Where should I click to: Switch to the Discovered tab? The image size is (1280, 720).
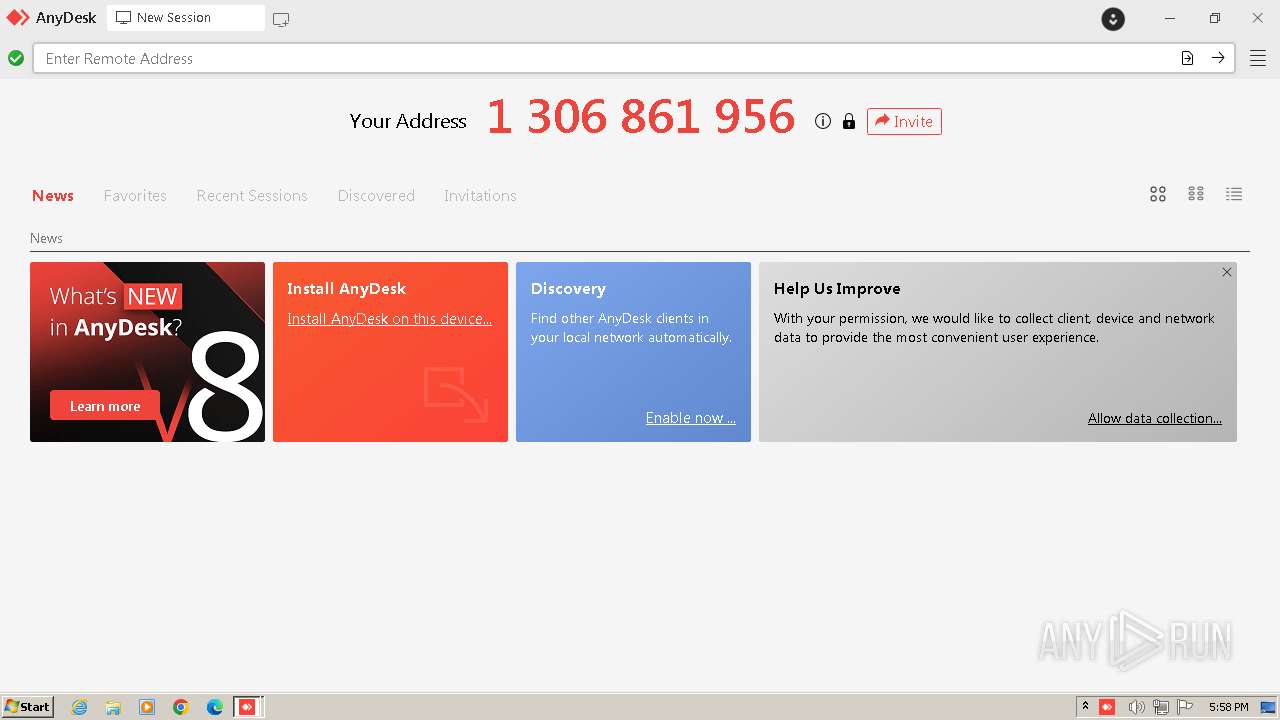376,195
